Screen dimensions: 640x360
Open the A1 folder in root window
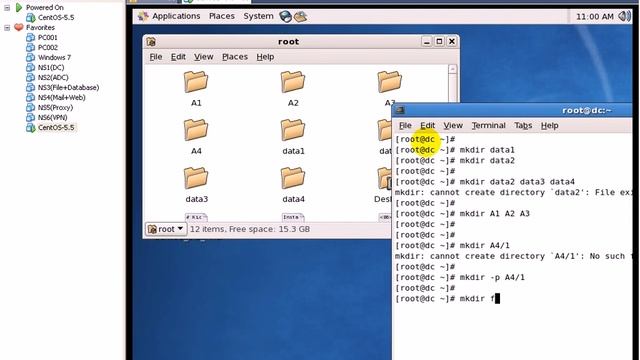tap(196, 82)
